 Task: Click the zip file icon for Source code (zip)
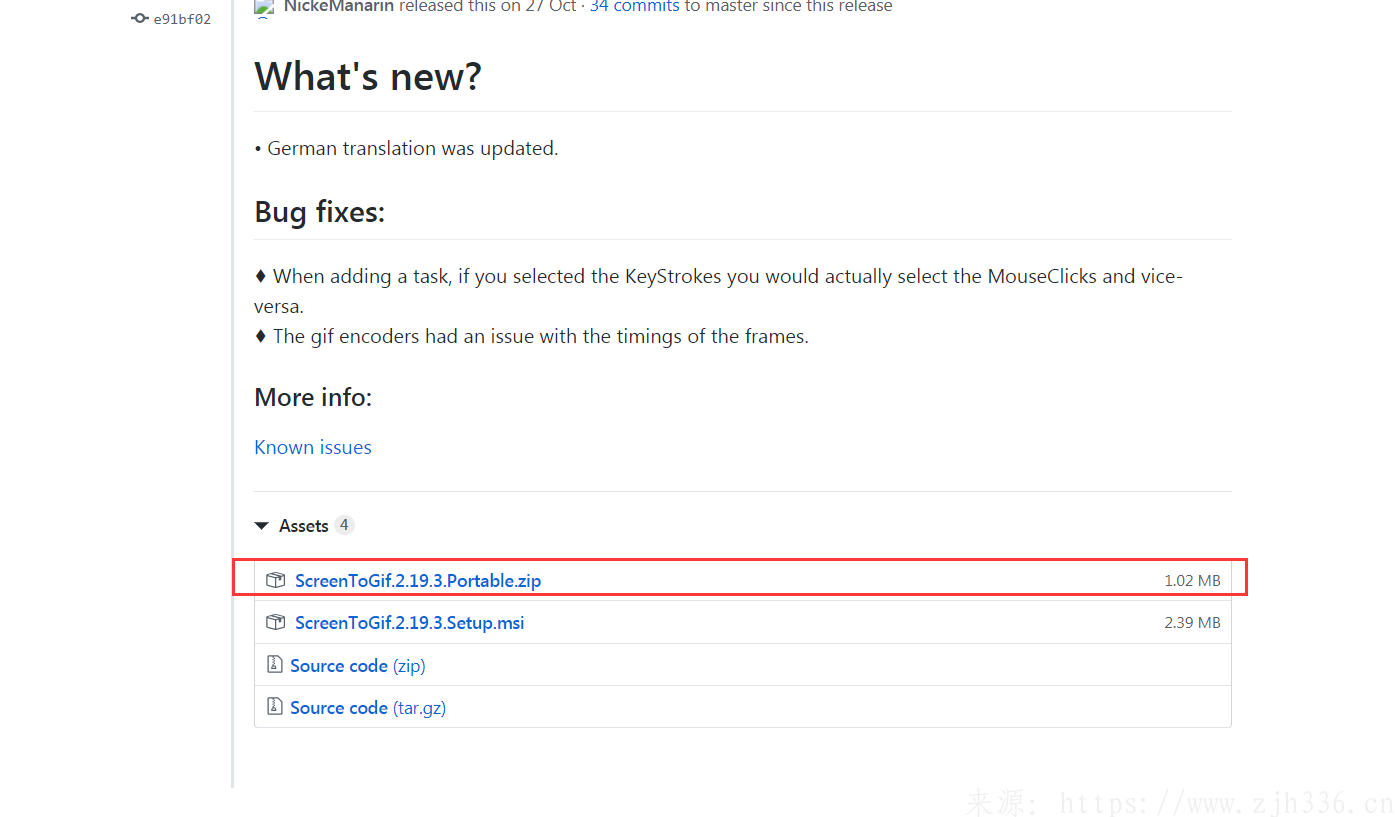tap(275, 664)
